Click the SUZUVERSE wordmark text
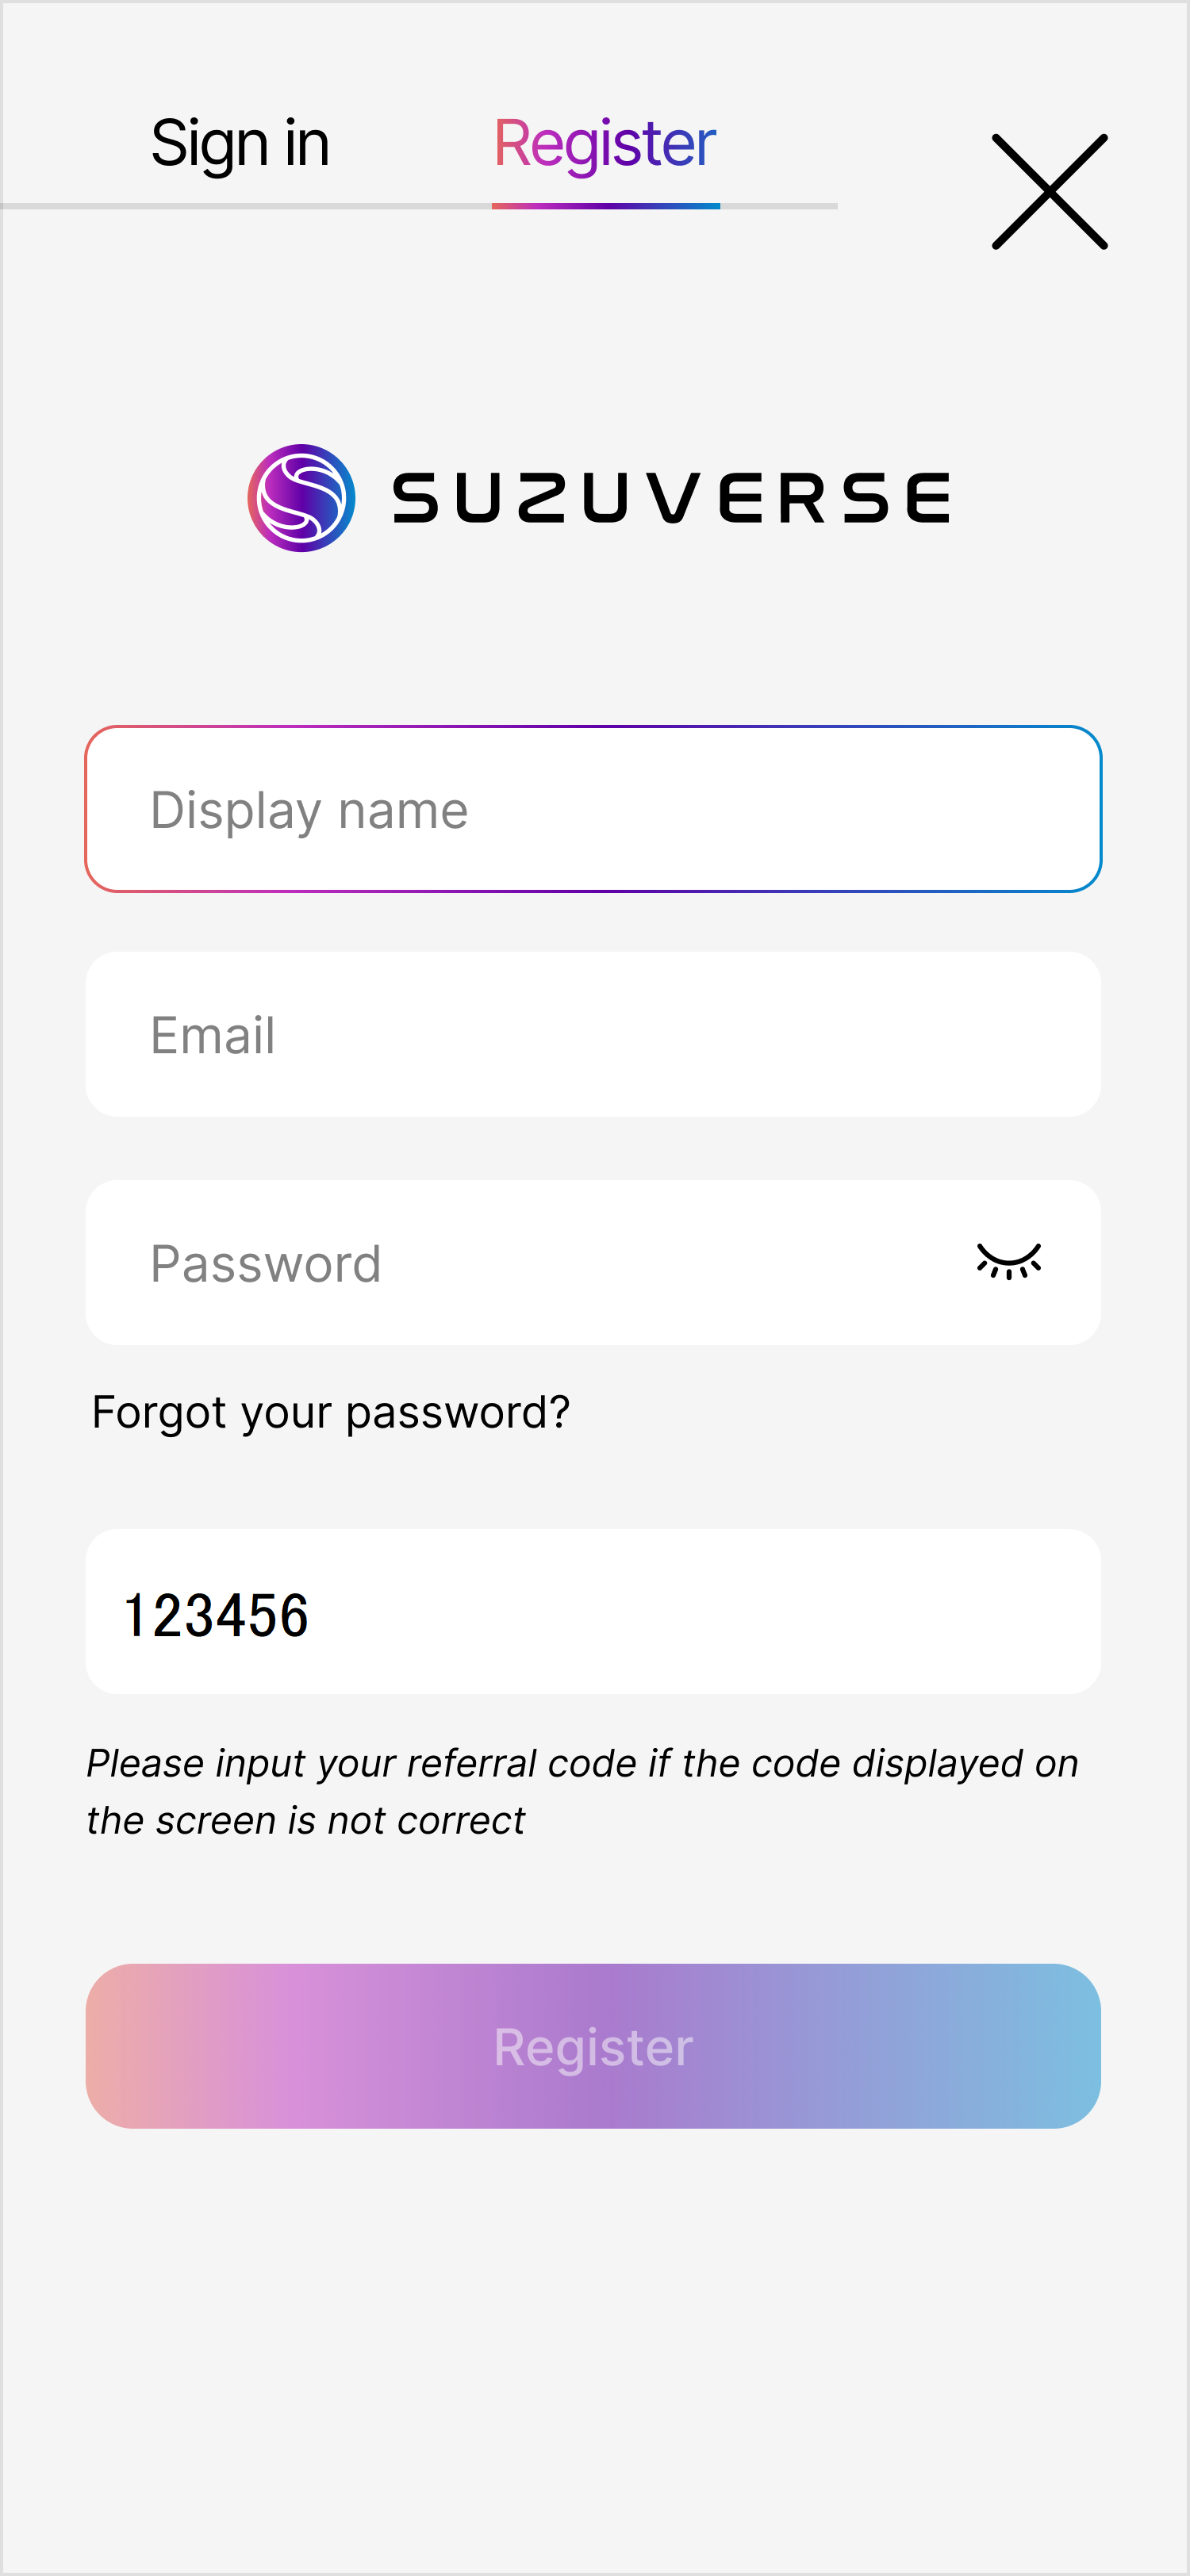 pos(671,498)
